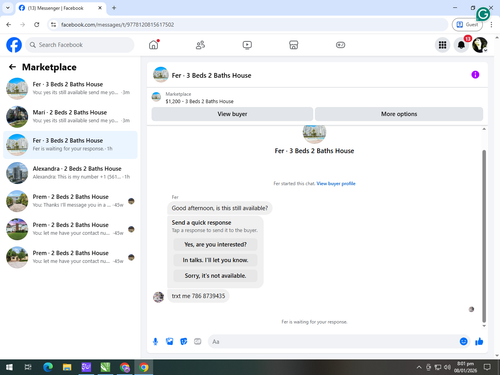The height and width of the screenshot is (375, 500).
Task: Open the Video tab icon
Action: point(247,45)
